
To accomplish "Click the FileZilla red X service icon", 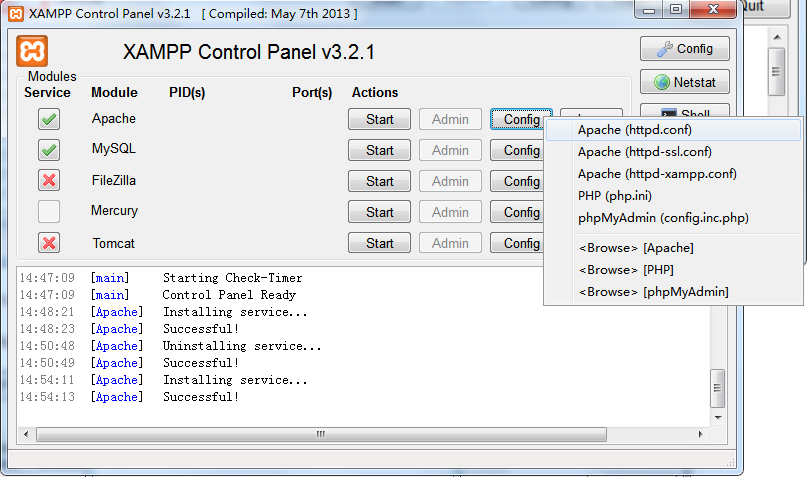I will (x=49, y=180).
